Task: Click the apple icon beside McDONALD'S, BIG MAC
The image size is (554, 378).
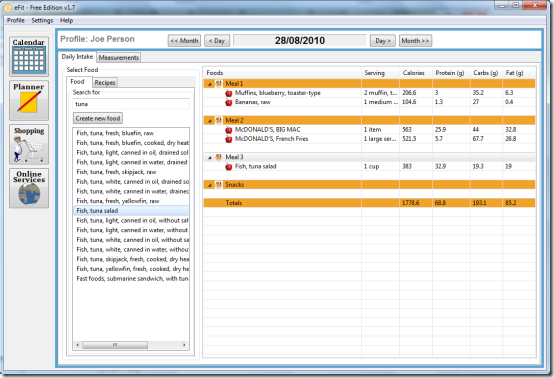Action: 229,130
